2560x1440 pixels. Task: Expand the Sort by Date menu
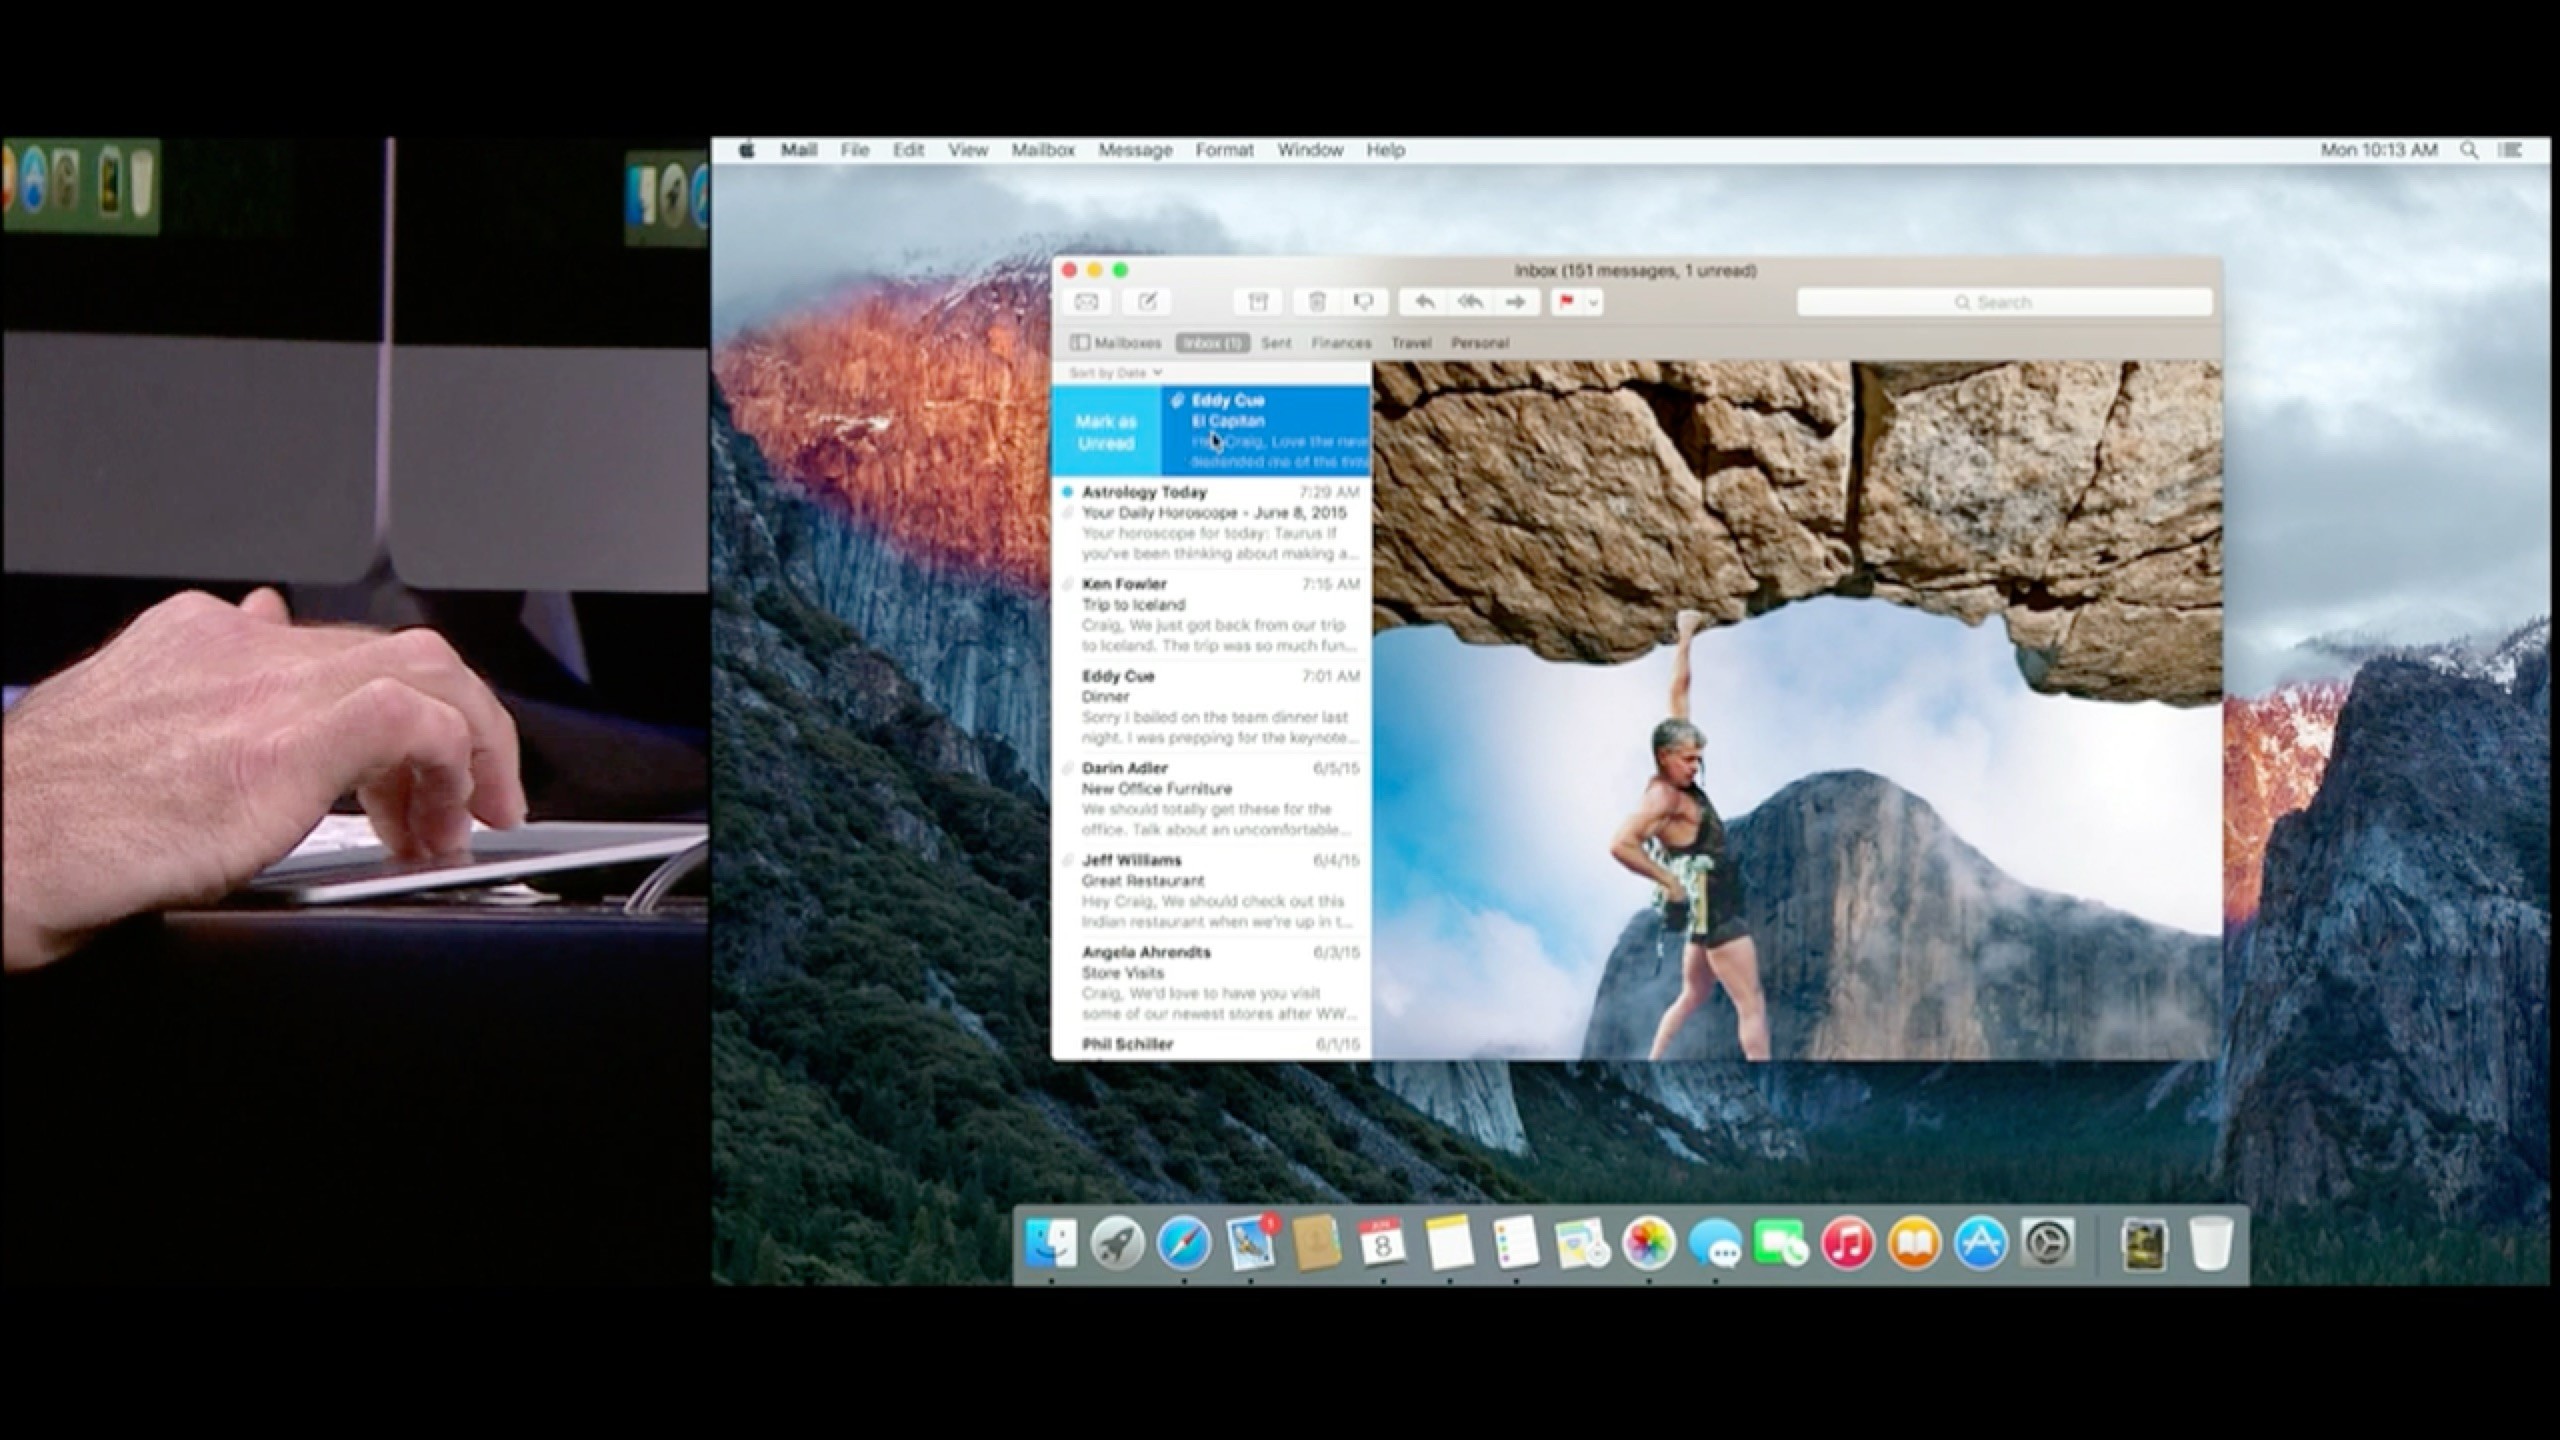[x=1115, y=373]
